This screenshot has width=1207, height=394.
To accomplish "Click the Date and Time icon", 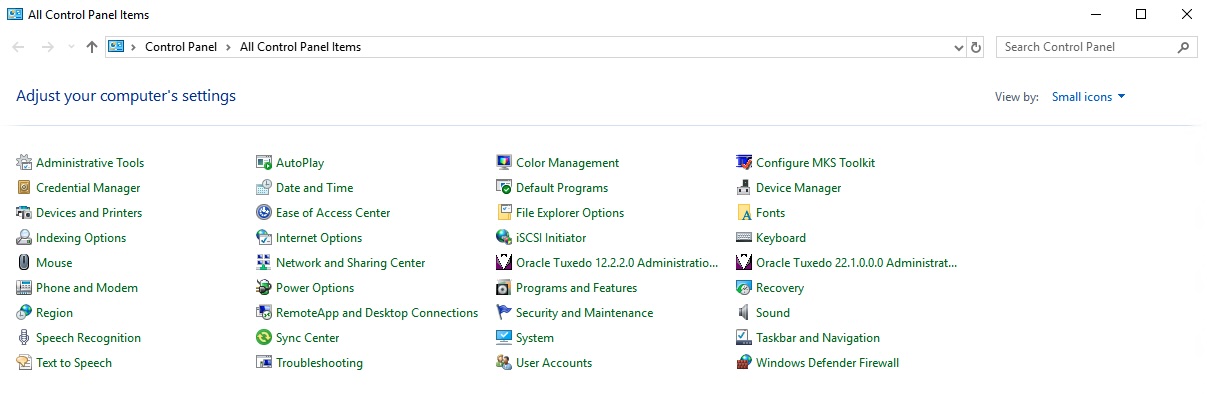I will click(x=264, y=188).
